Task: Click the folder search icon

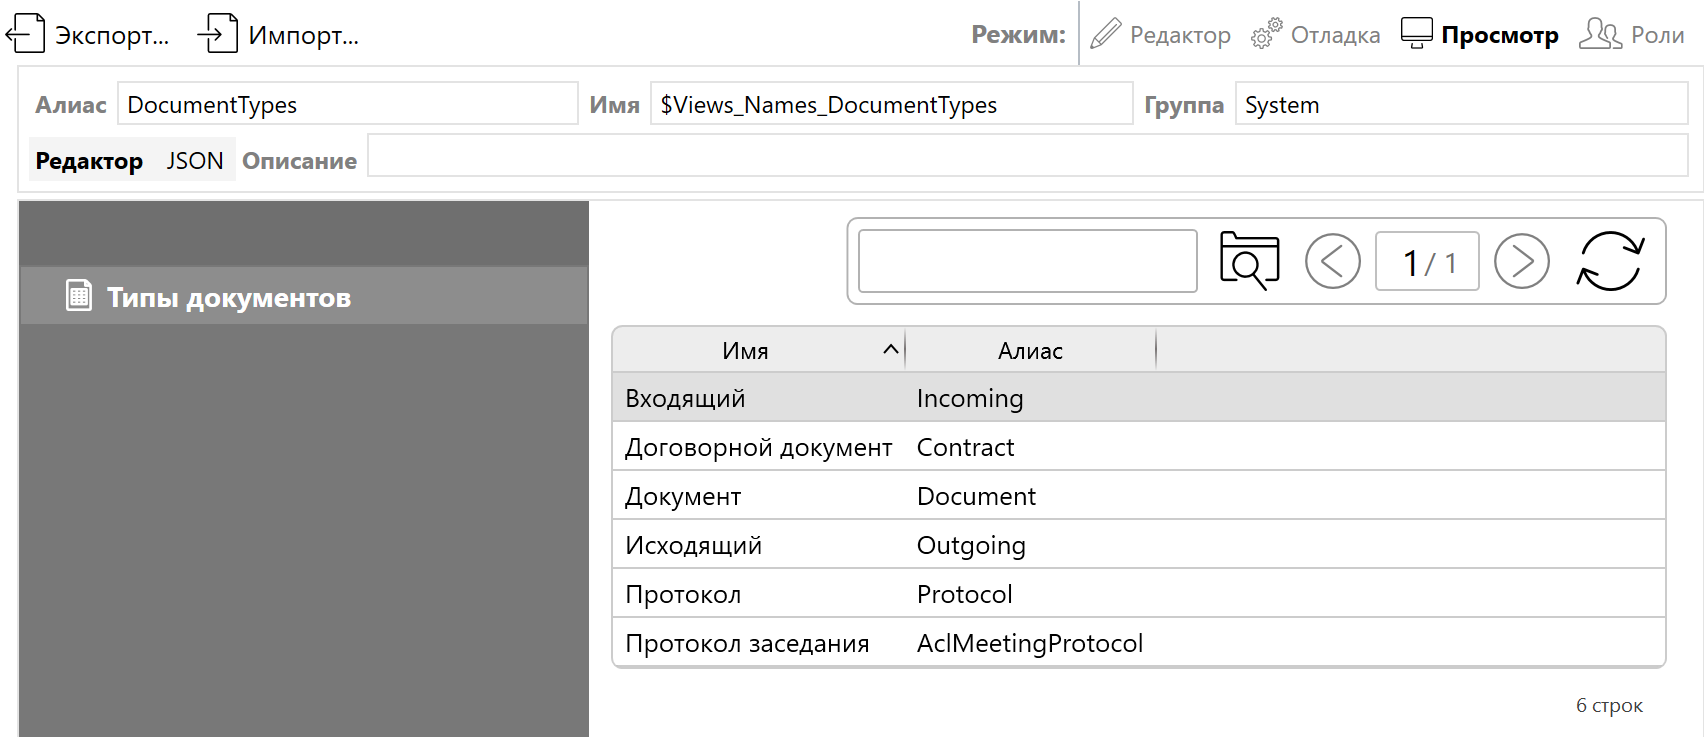Action: (1249, 261)
